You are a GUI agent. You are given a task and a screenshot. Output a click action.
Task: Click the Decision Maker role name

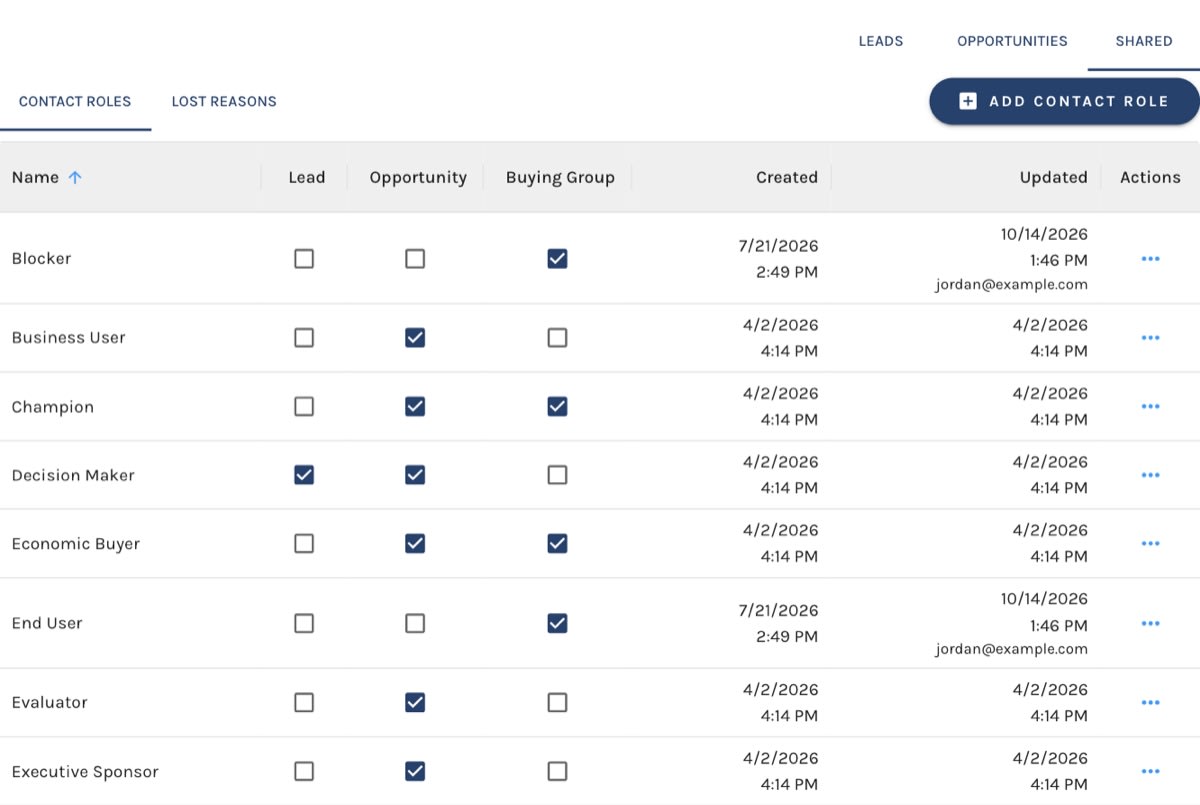click(73, 475)
